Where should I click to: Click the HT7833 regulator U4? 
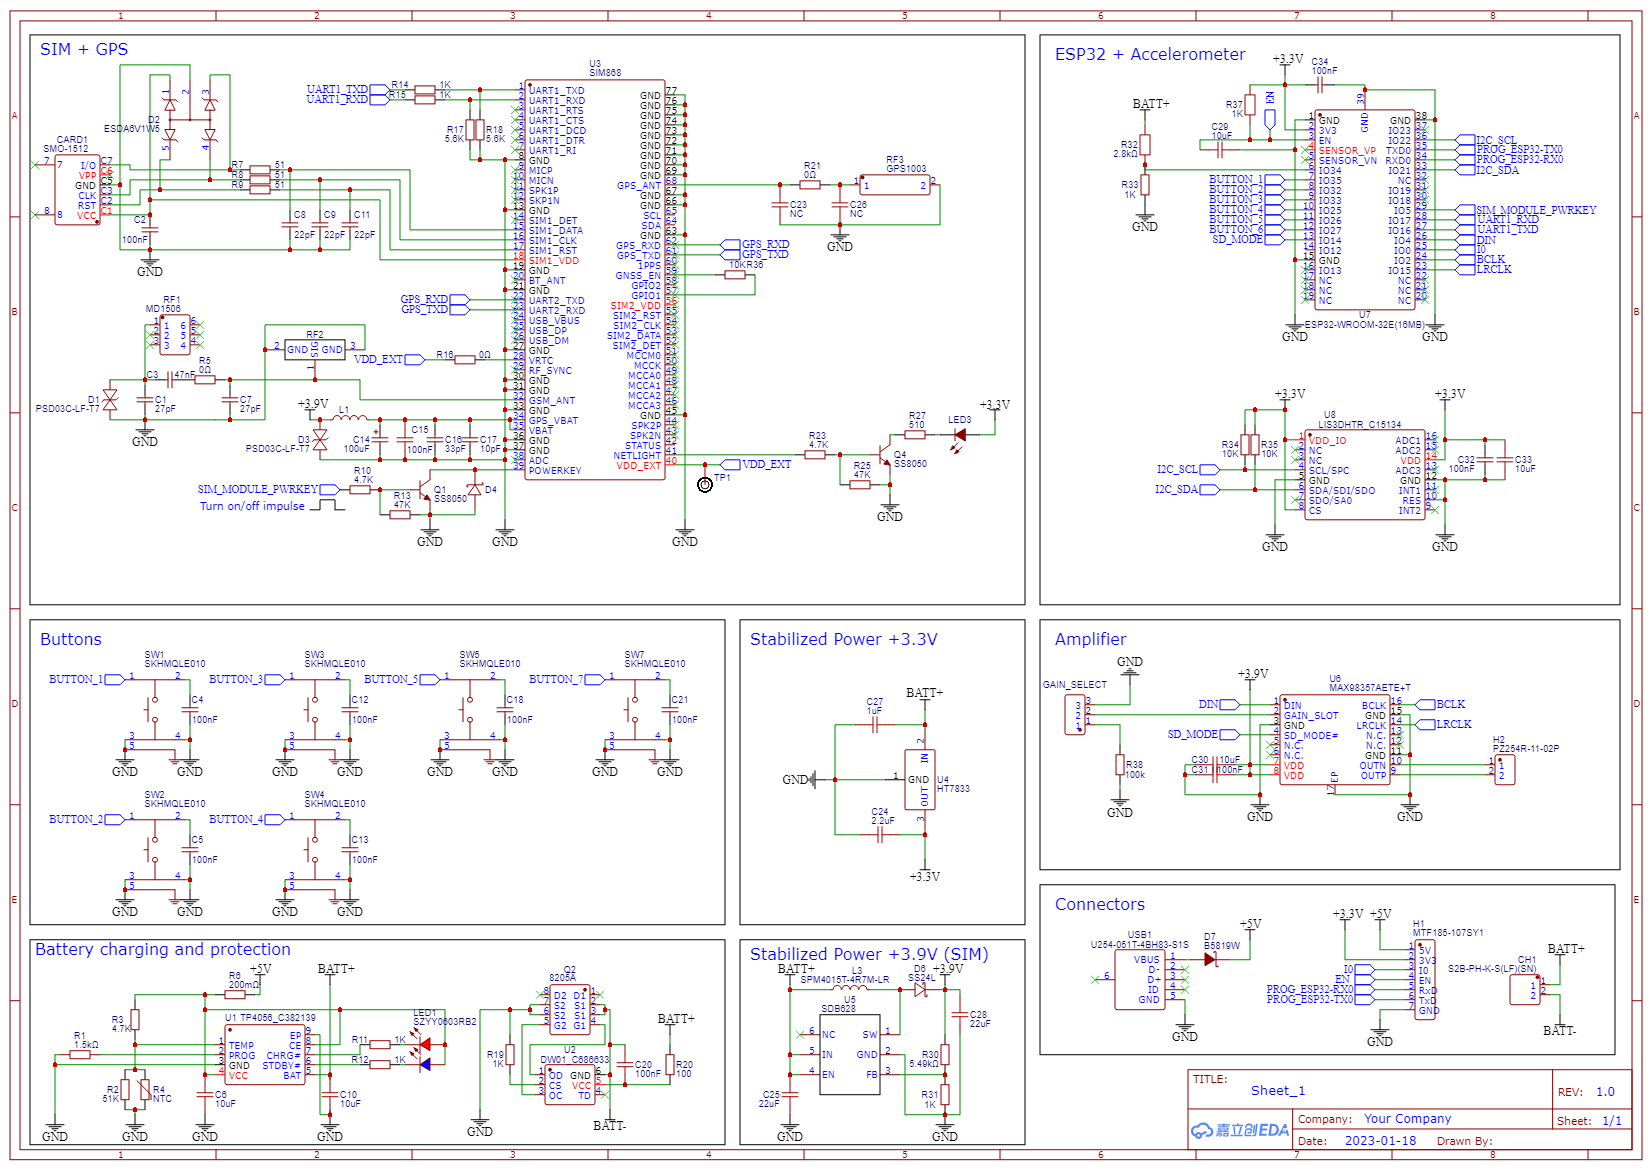click(x=918, y=780)
